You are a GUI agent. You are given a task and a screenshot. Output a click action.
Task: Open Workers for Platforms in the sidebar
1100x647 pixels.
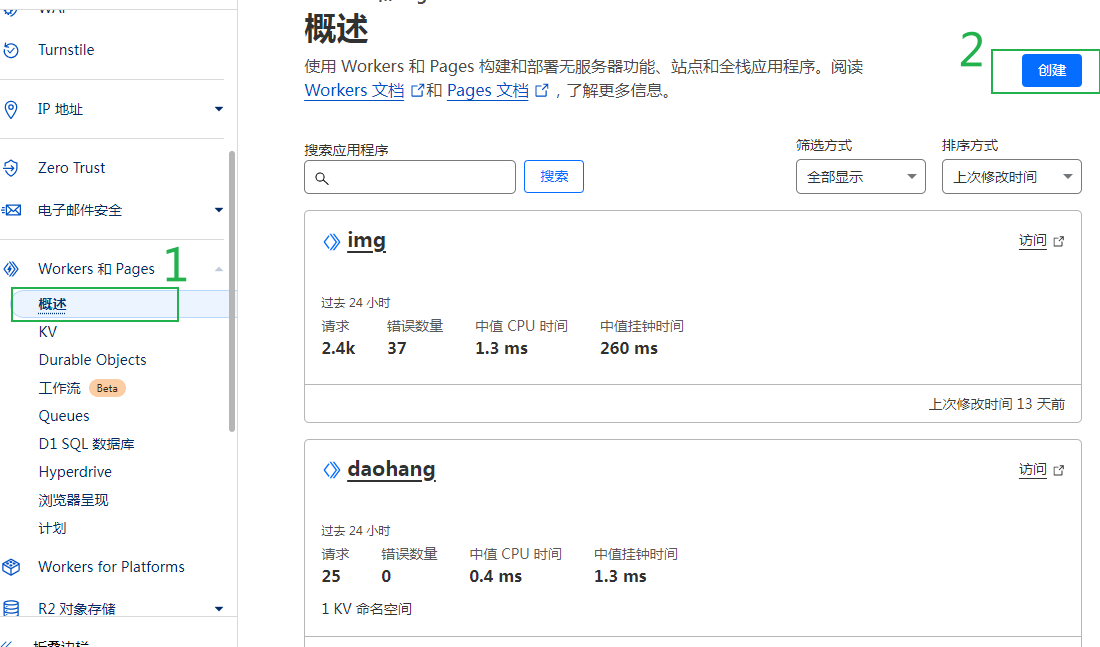tap(112, 566)
